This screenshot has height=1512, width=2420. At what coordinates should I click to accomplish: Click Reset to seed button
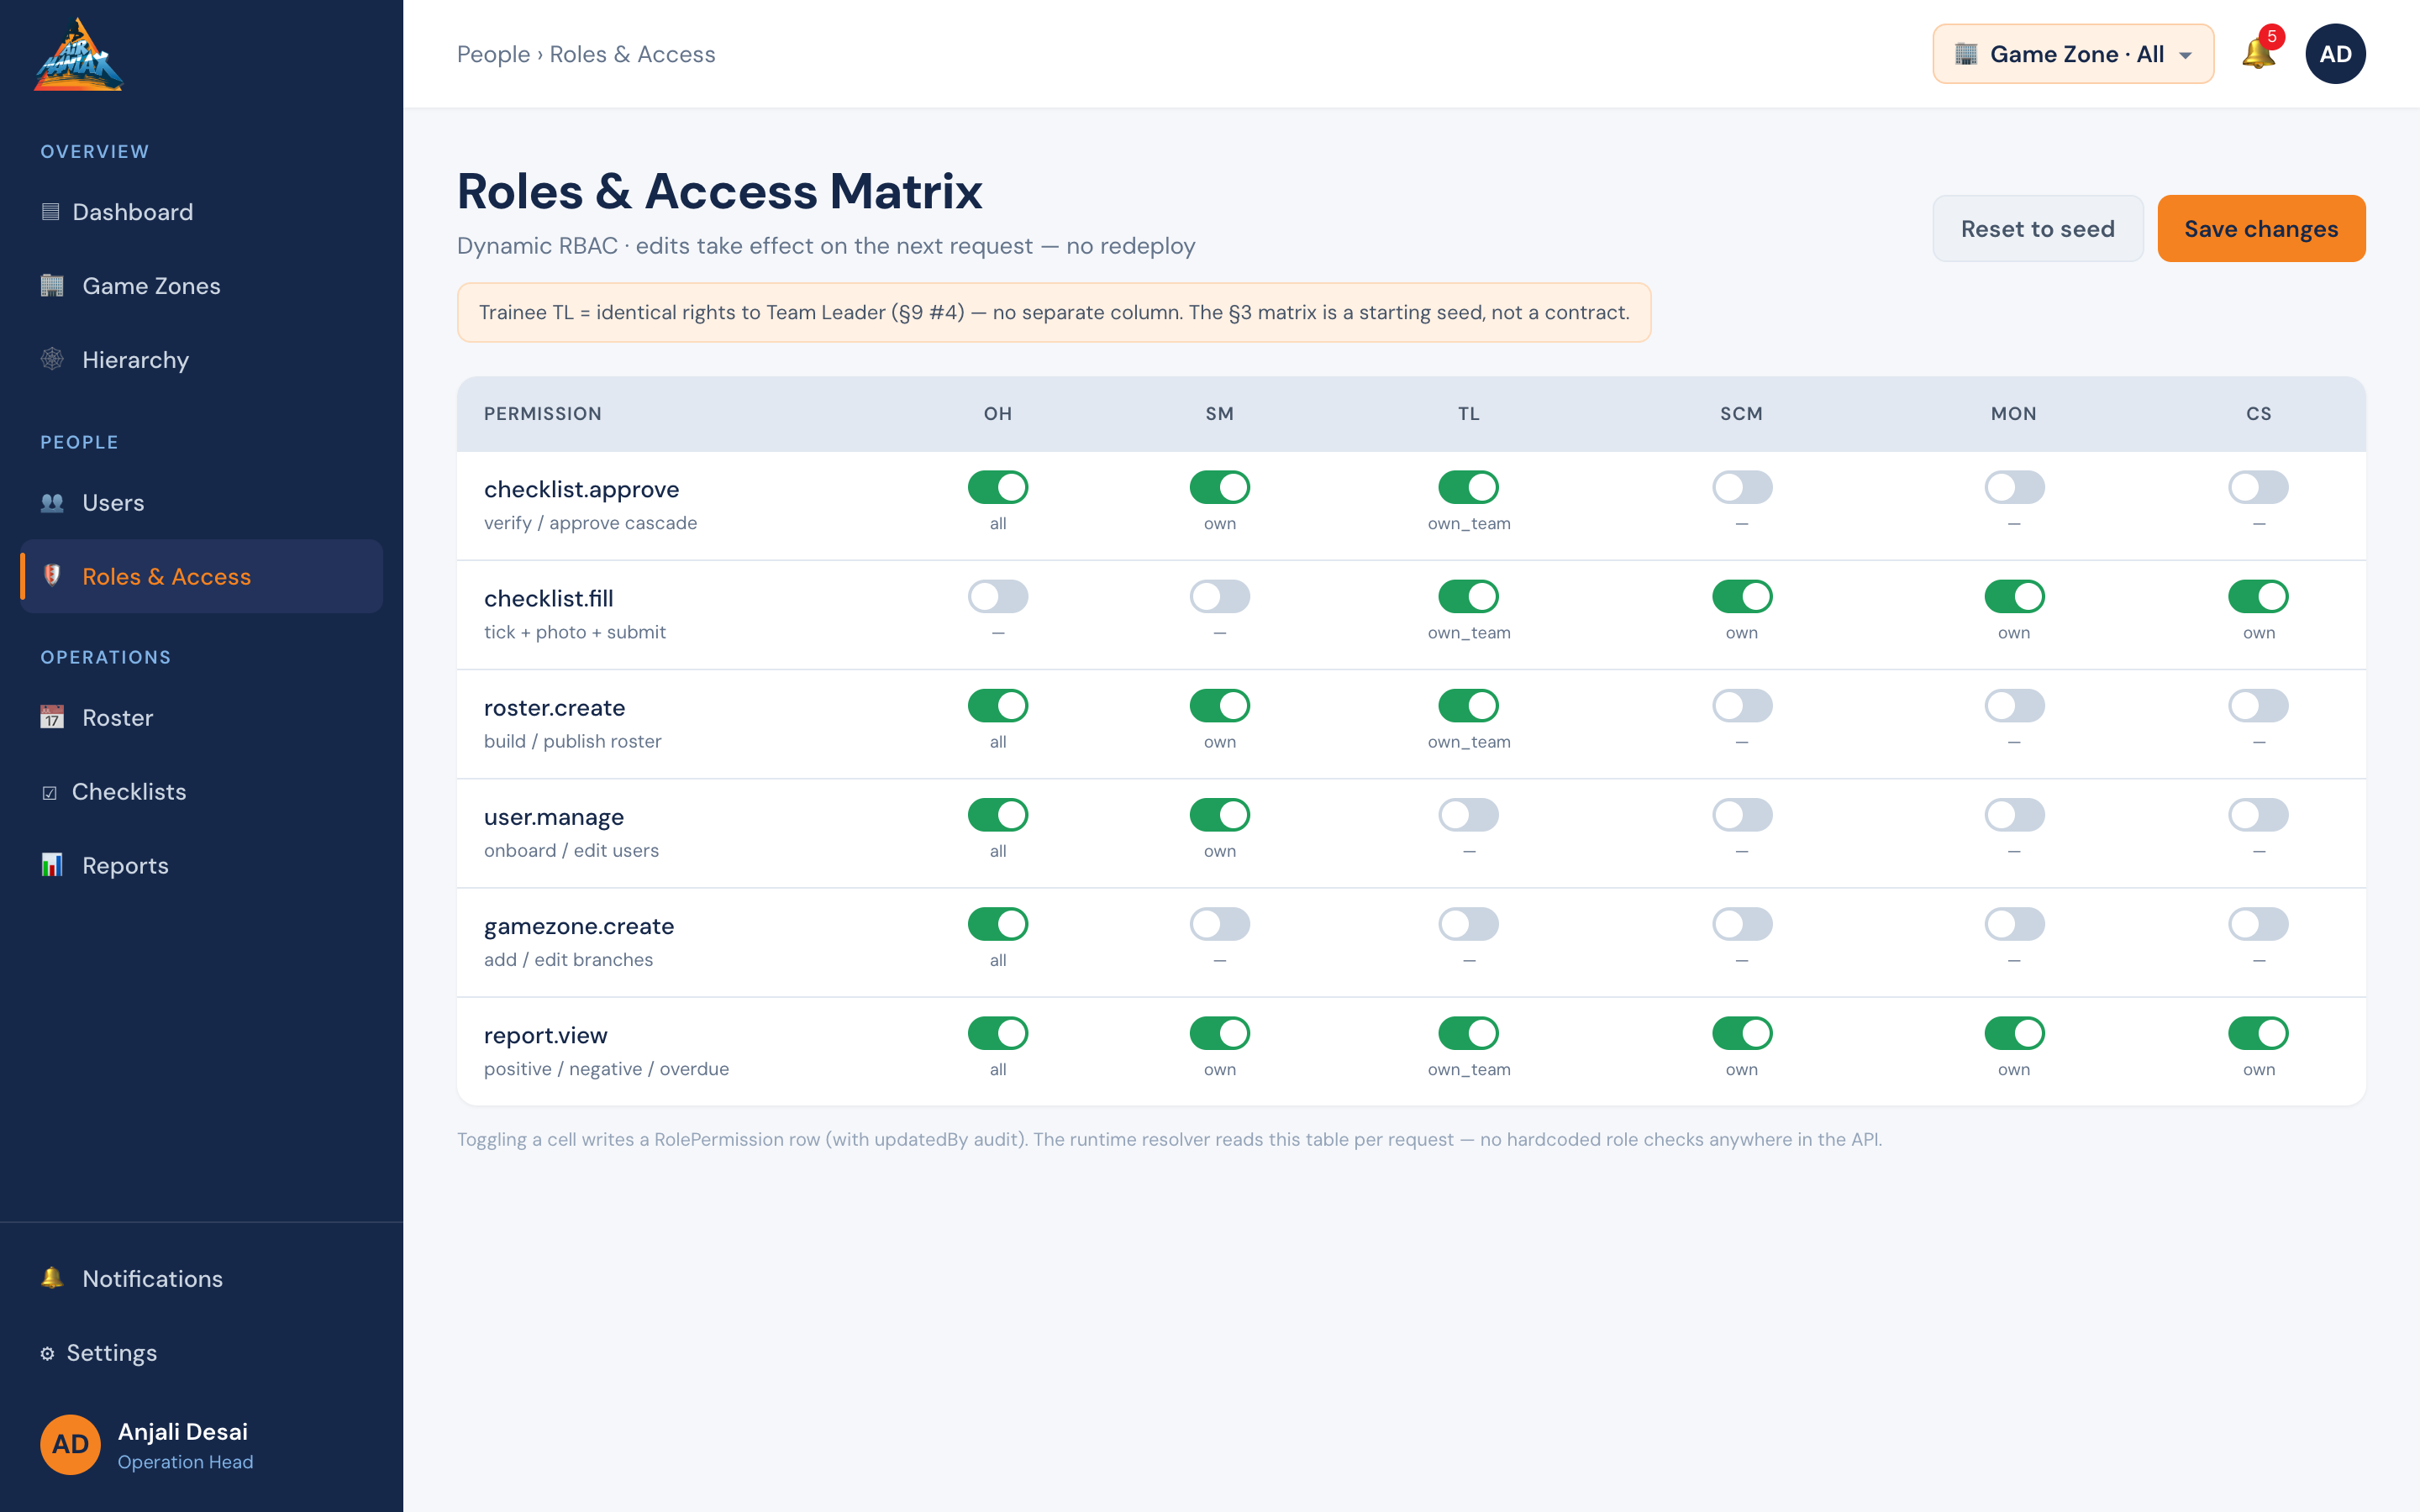(x=2037, y=228)
